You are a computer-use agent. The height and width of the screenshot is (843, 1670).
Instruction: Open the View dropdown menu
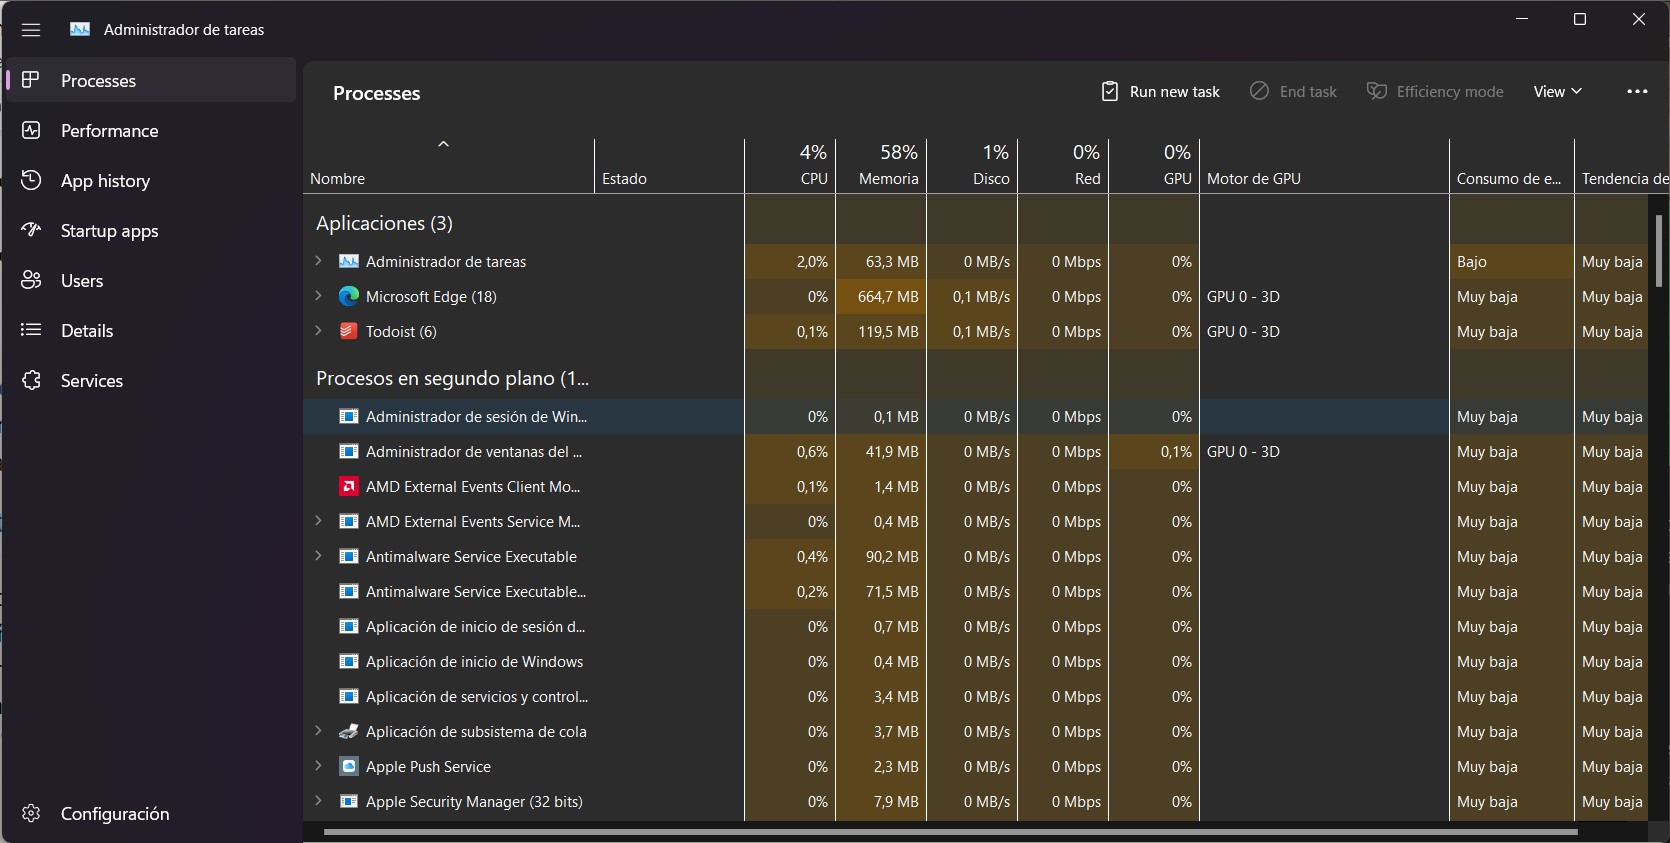[1557, 92]
